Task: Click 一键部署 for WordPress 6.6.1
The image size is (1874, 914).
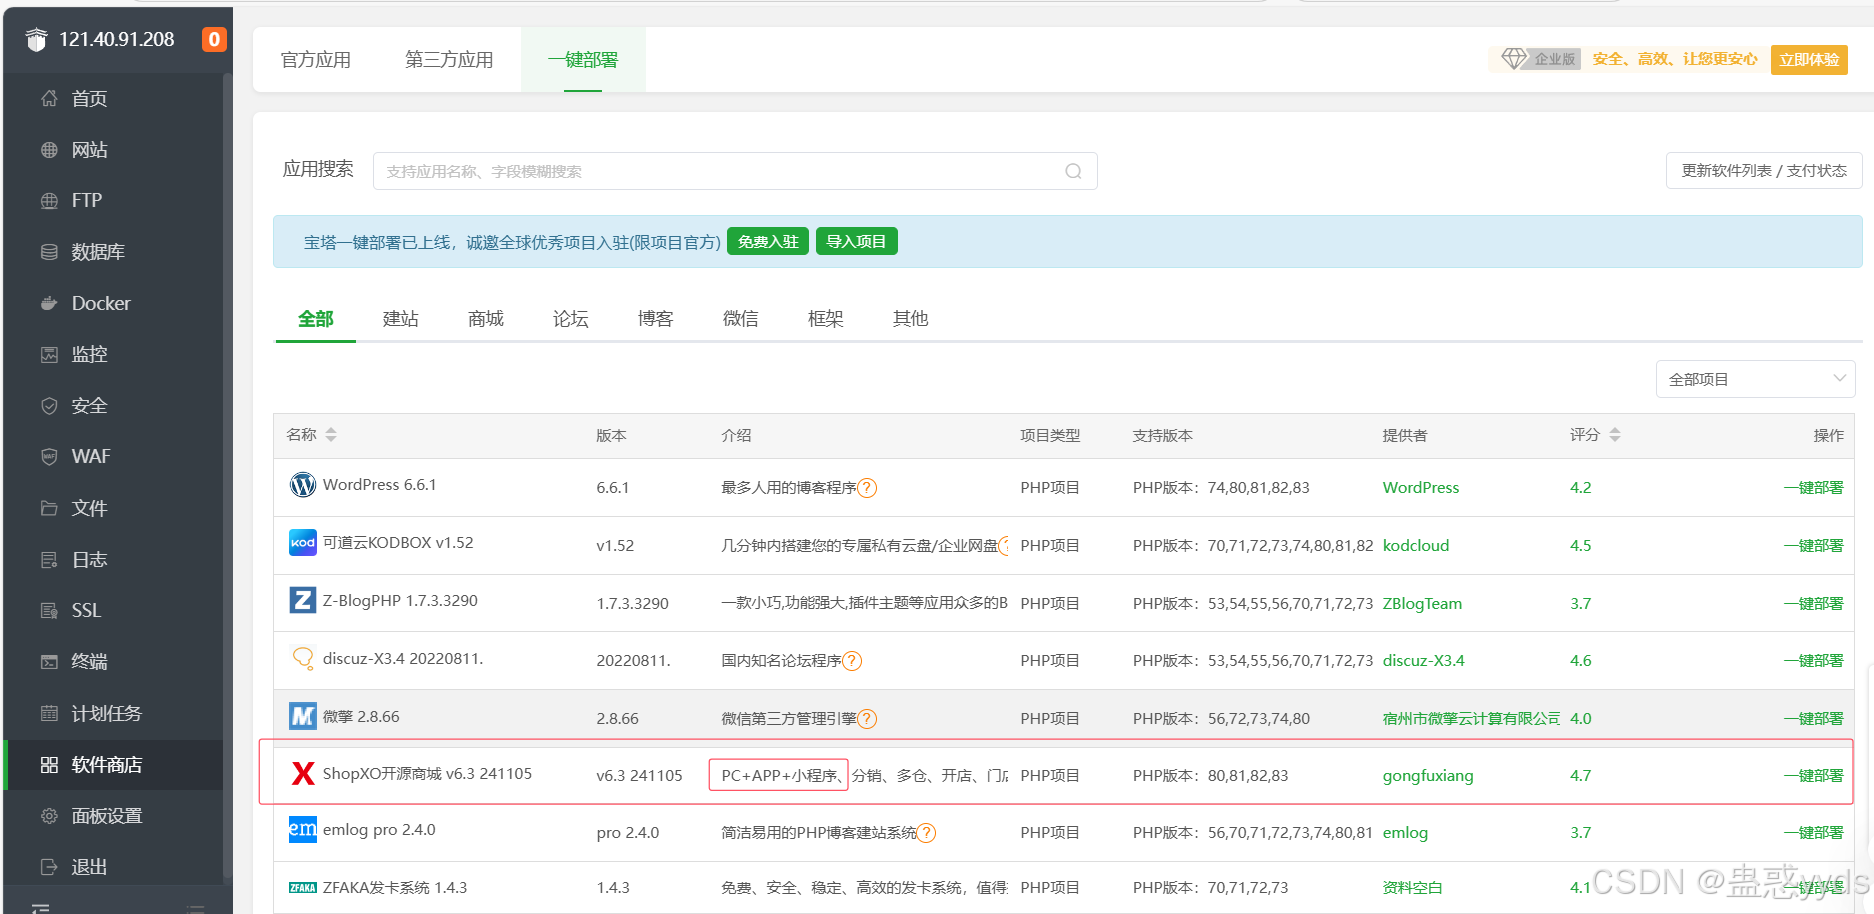Action: point(1813,488)
